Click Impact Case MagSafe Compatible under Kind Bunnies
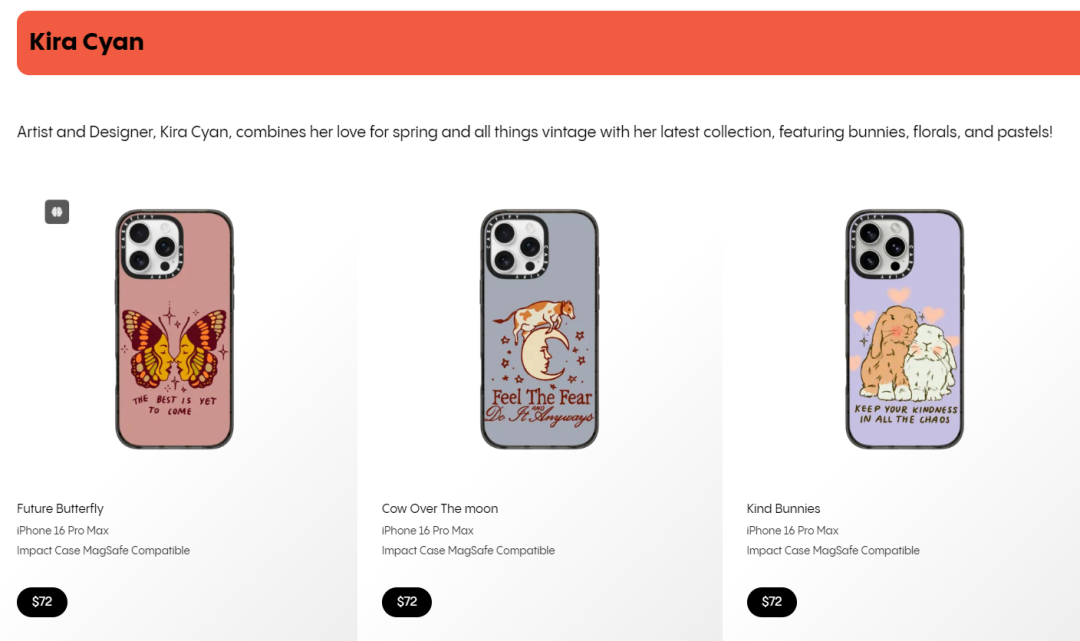This screenshot has width=1080, height=641. tap(833, 551)
